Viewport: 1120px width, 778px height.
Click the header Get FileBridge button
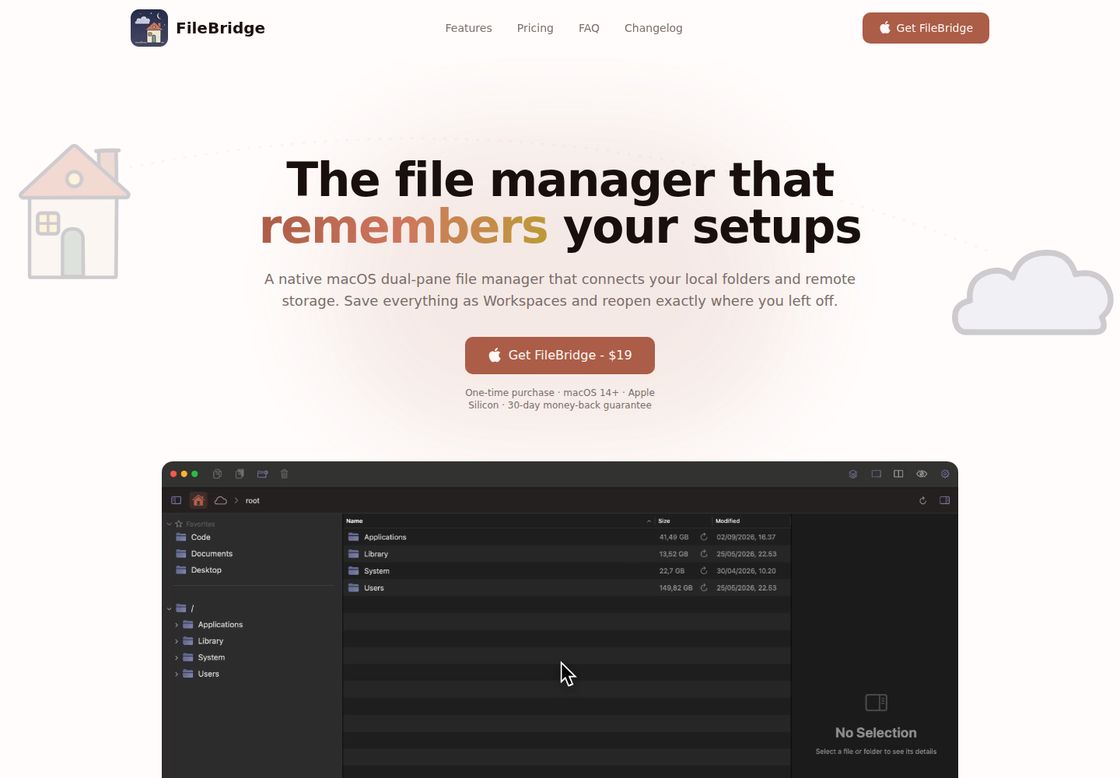[926, 28]
